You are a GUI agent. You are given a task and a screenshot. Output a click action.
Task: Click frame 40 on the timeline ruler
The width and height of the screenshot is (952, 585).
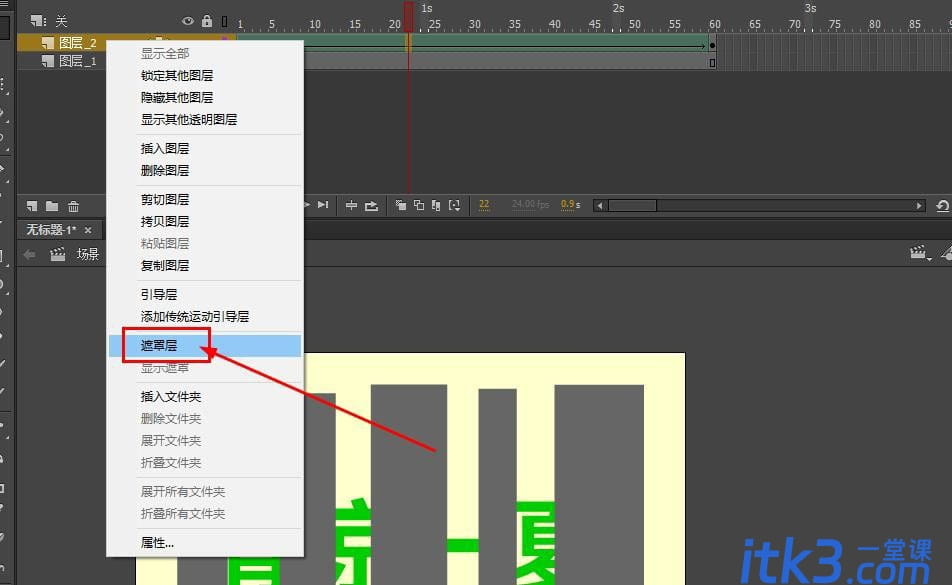click(554, 24)
